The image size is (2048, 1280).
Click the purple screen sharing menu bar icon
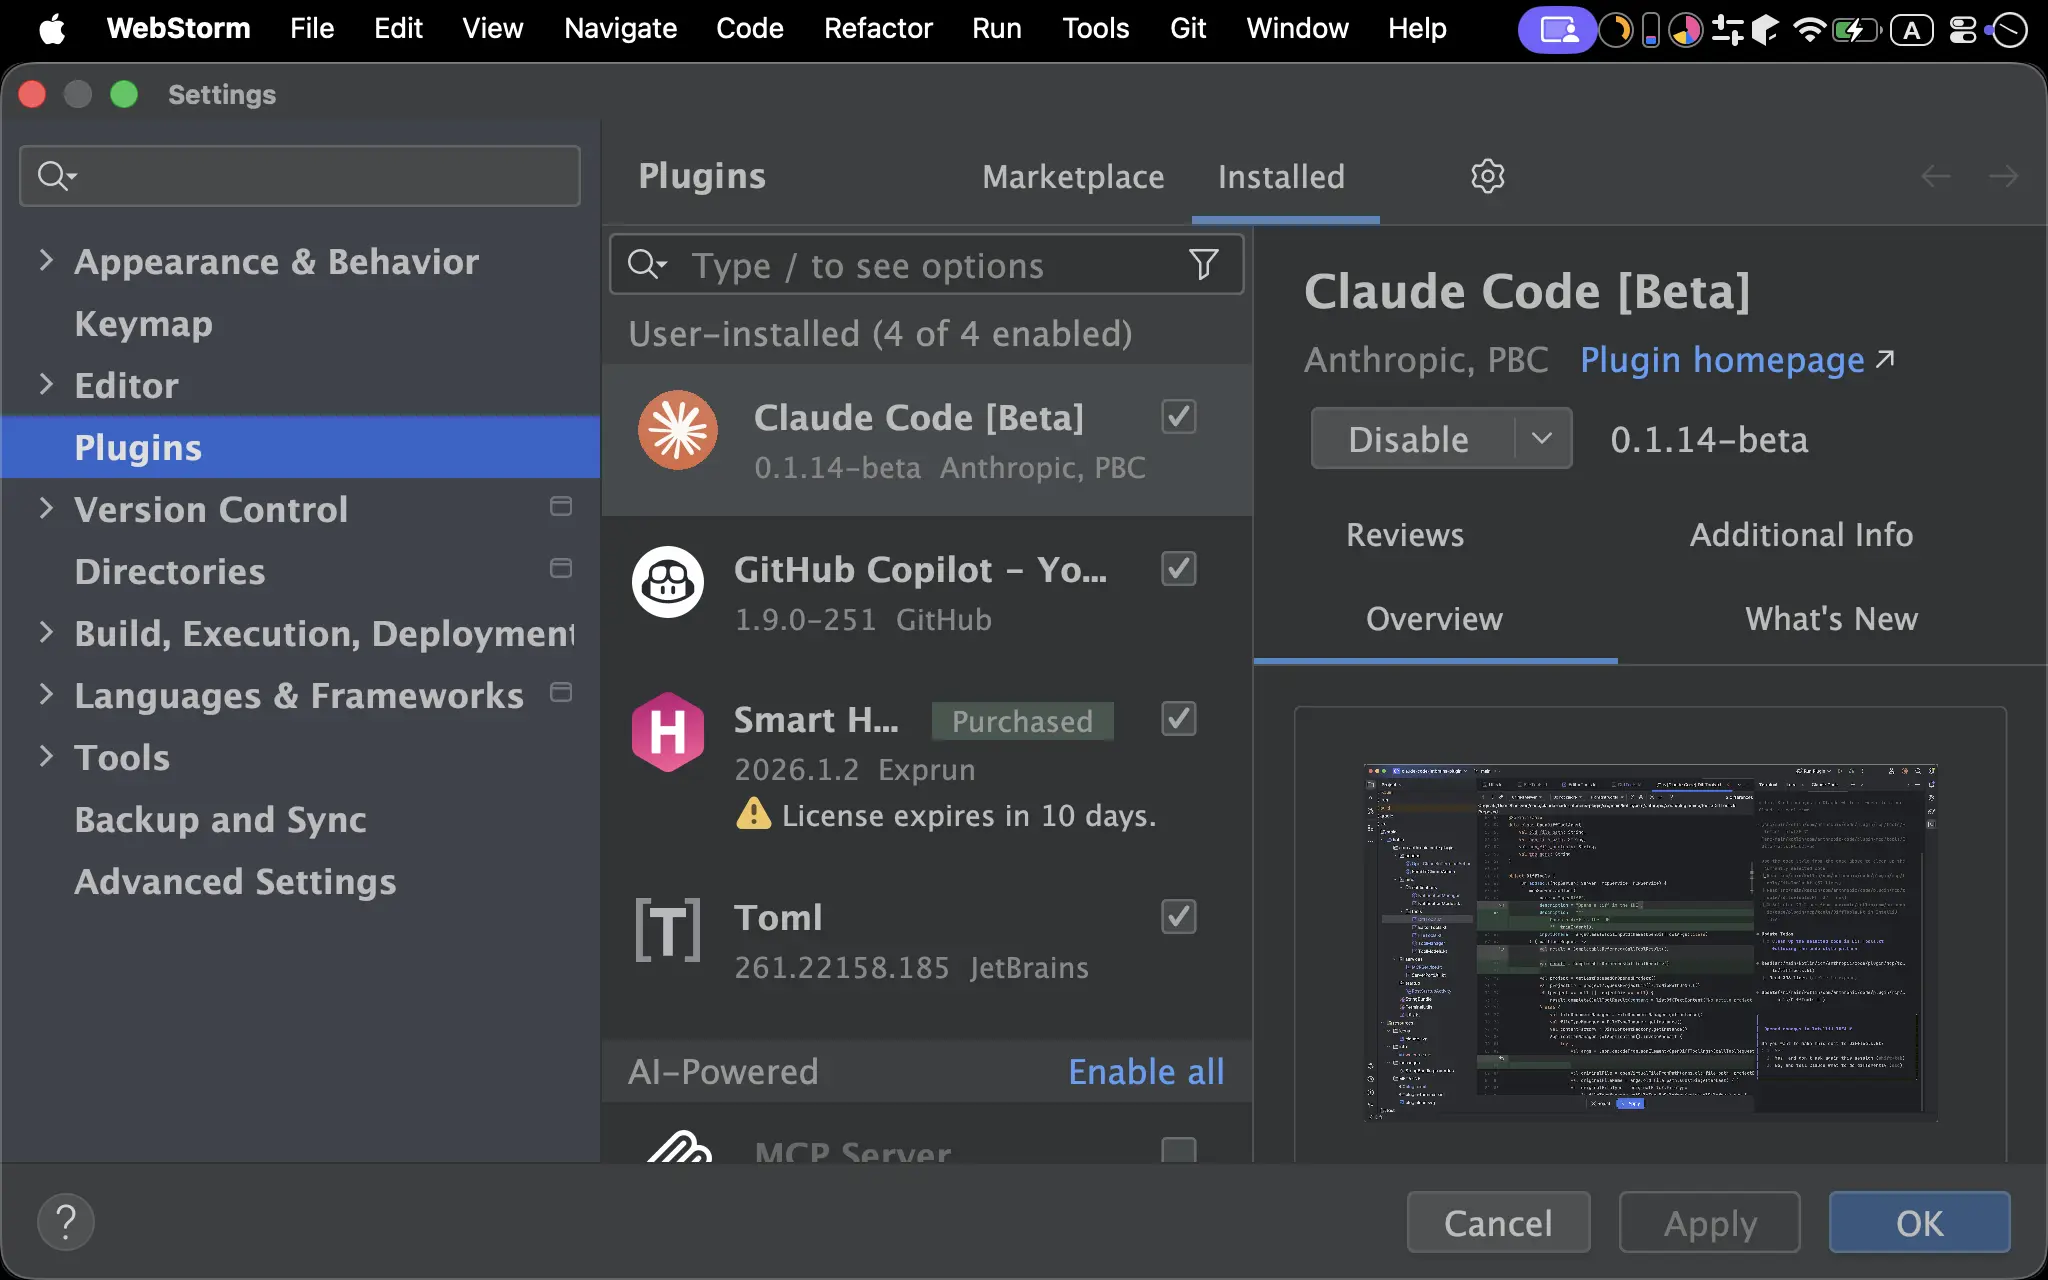(1557, 30)
